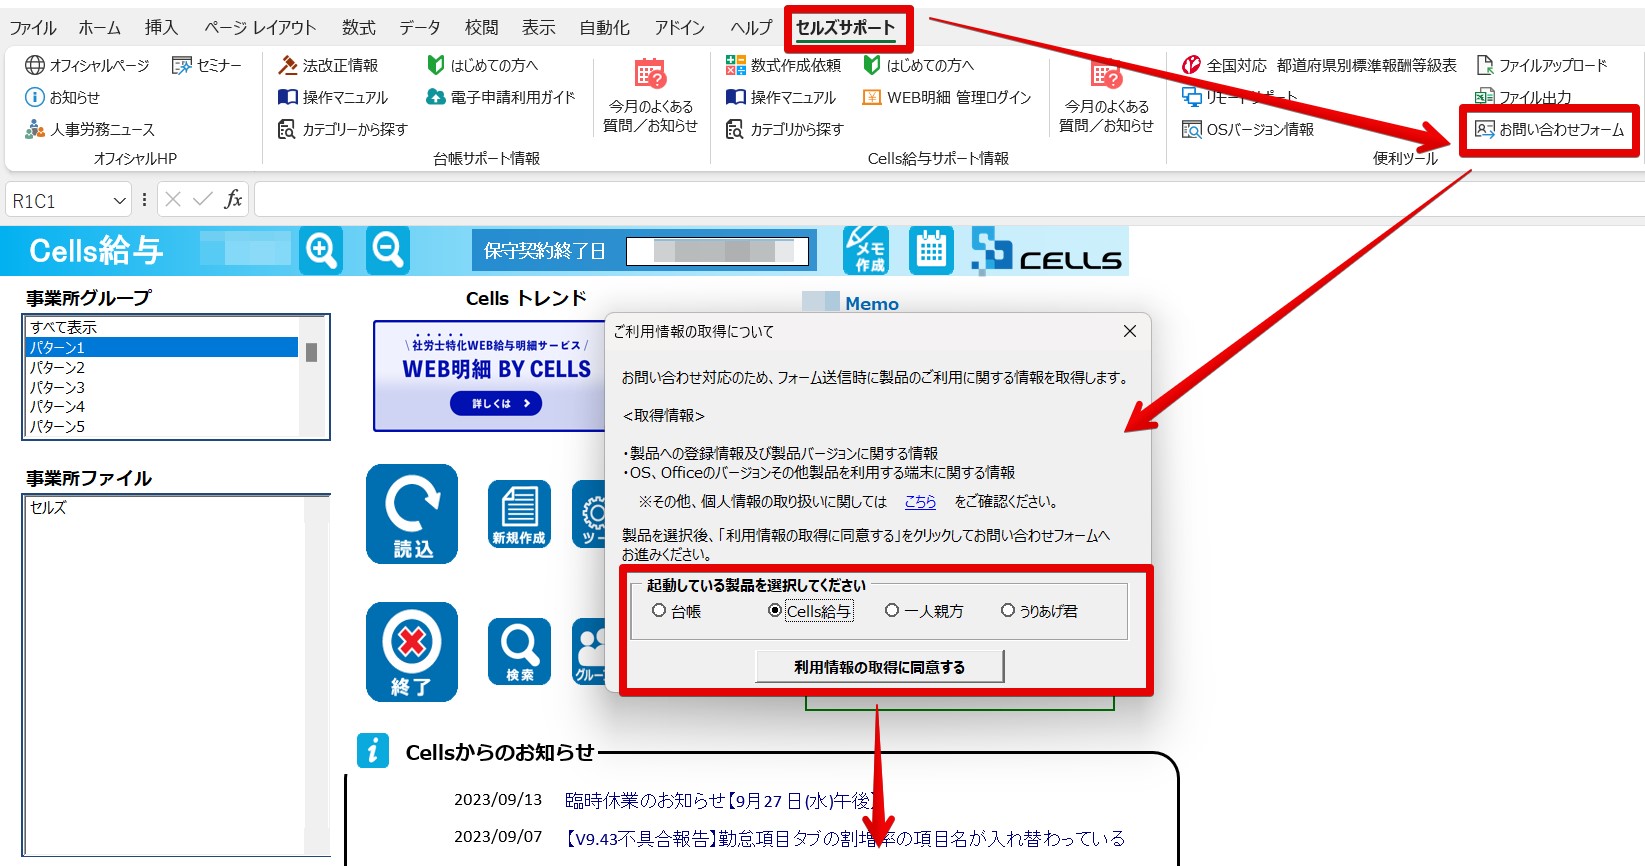
Task: Select セルズ in 事業所ファイル list
Action: click(166, 508)
